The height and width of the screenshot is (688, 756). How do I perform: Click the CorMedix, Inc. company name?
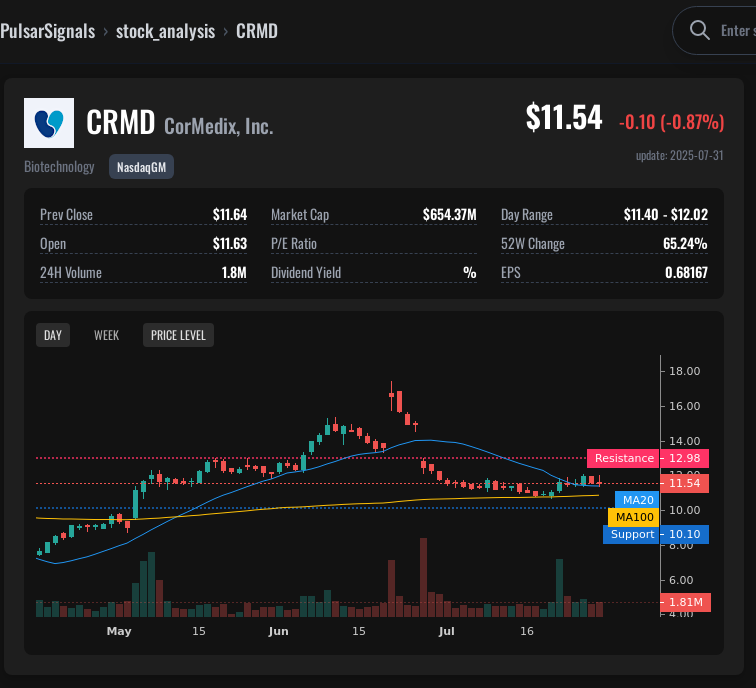[218, 126]
